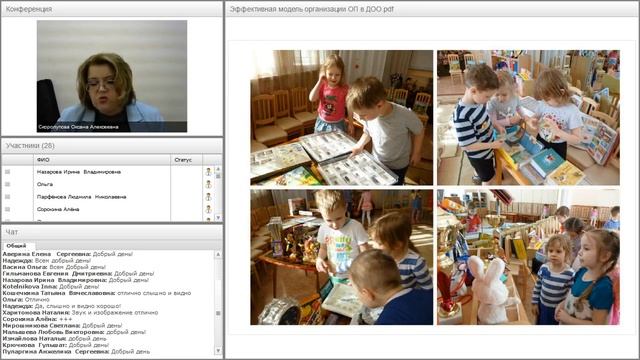Click Кошечкина Татьяна Вячеславовна's message
Viewport: 640px width, 360px height.
97,293
